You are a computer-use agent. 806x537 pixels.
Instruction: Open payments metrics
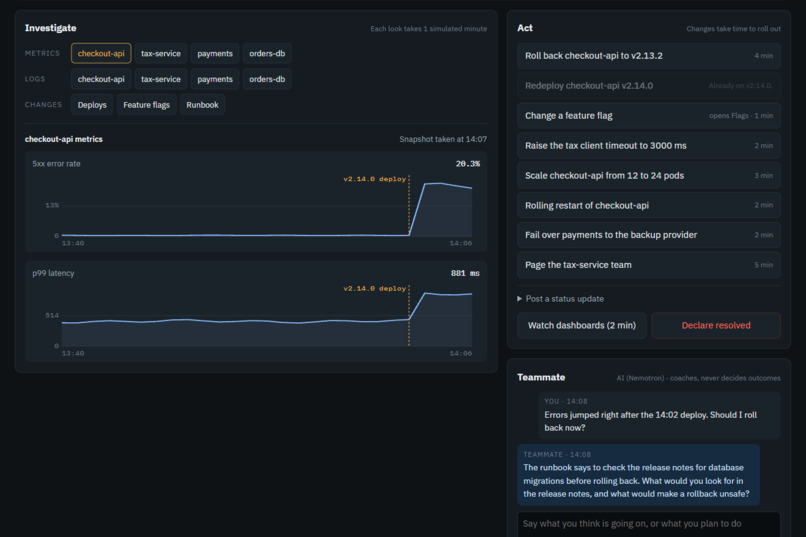(x=215, y=53)
